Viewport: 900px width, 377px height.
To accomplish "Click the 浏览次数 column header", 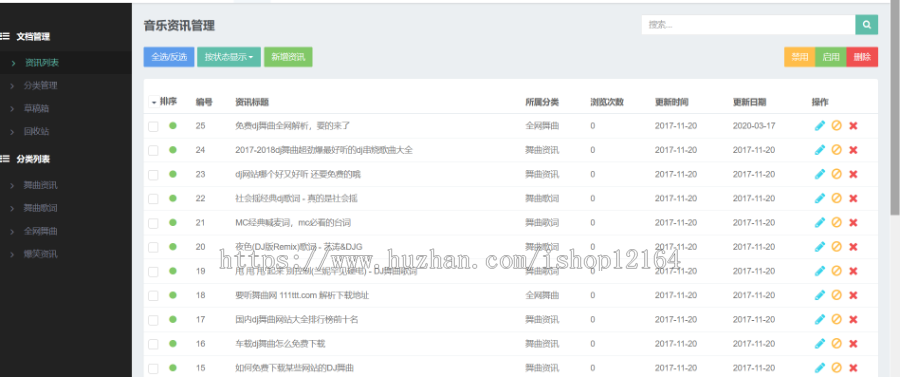I will click(607, 102).
